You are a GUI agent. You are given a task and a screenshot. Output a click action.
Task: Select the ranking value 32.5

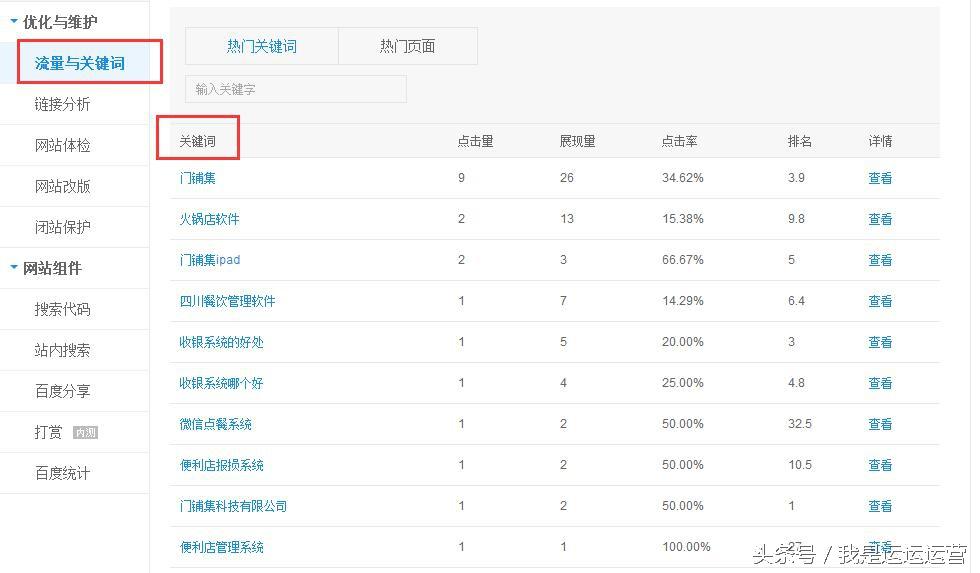(799, 424)
